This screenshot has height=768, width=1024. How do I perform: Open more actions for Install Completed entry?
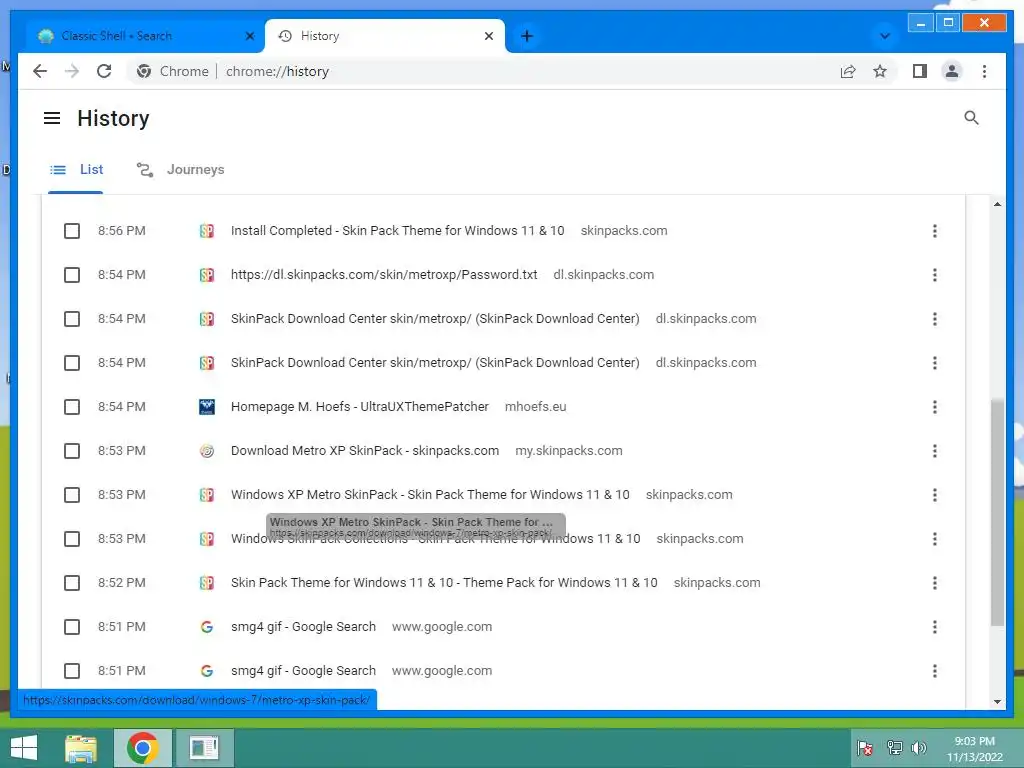tap(935, 231)
